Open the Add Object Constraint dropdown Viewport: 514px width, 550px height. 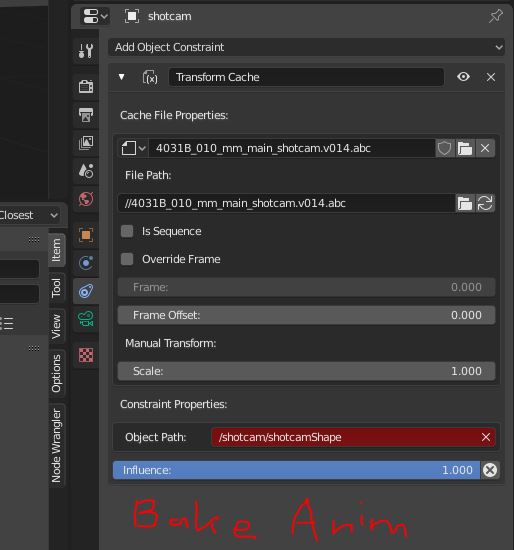point(306,47)
